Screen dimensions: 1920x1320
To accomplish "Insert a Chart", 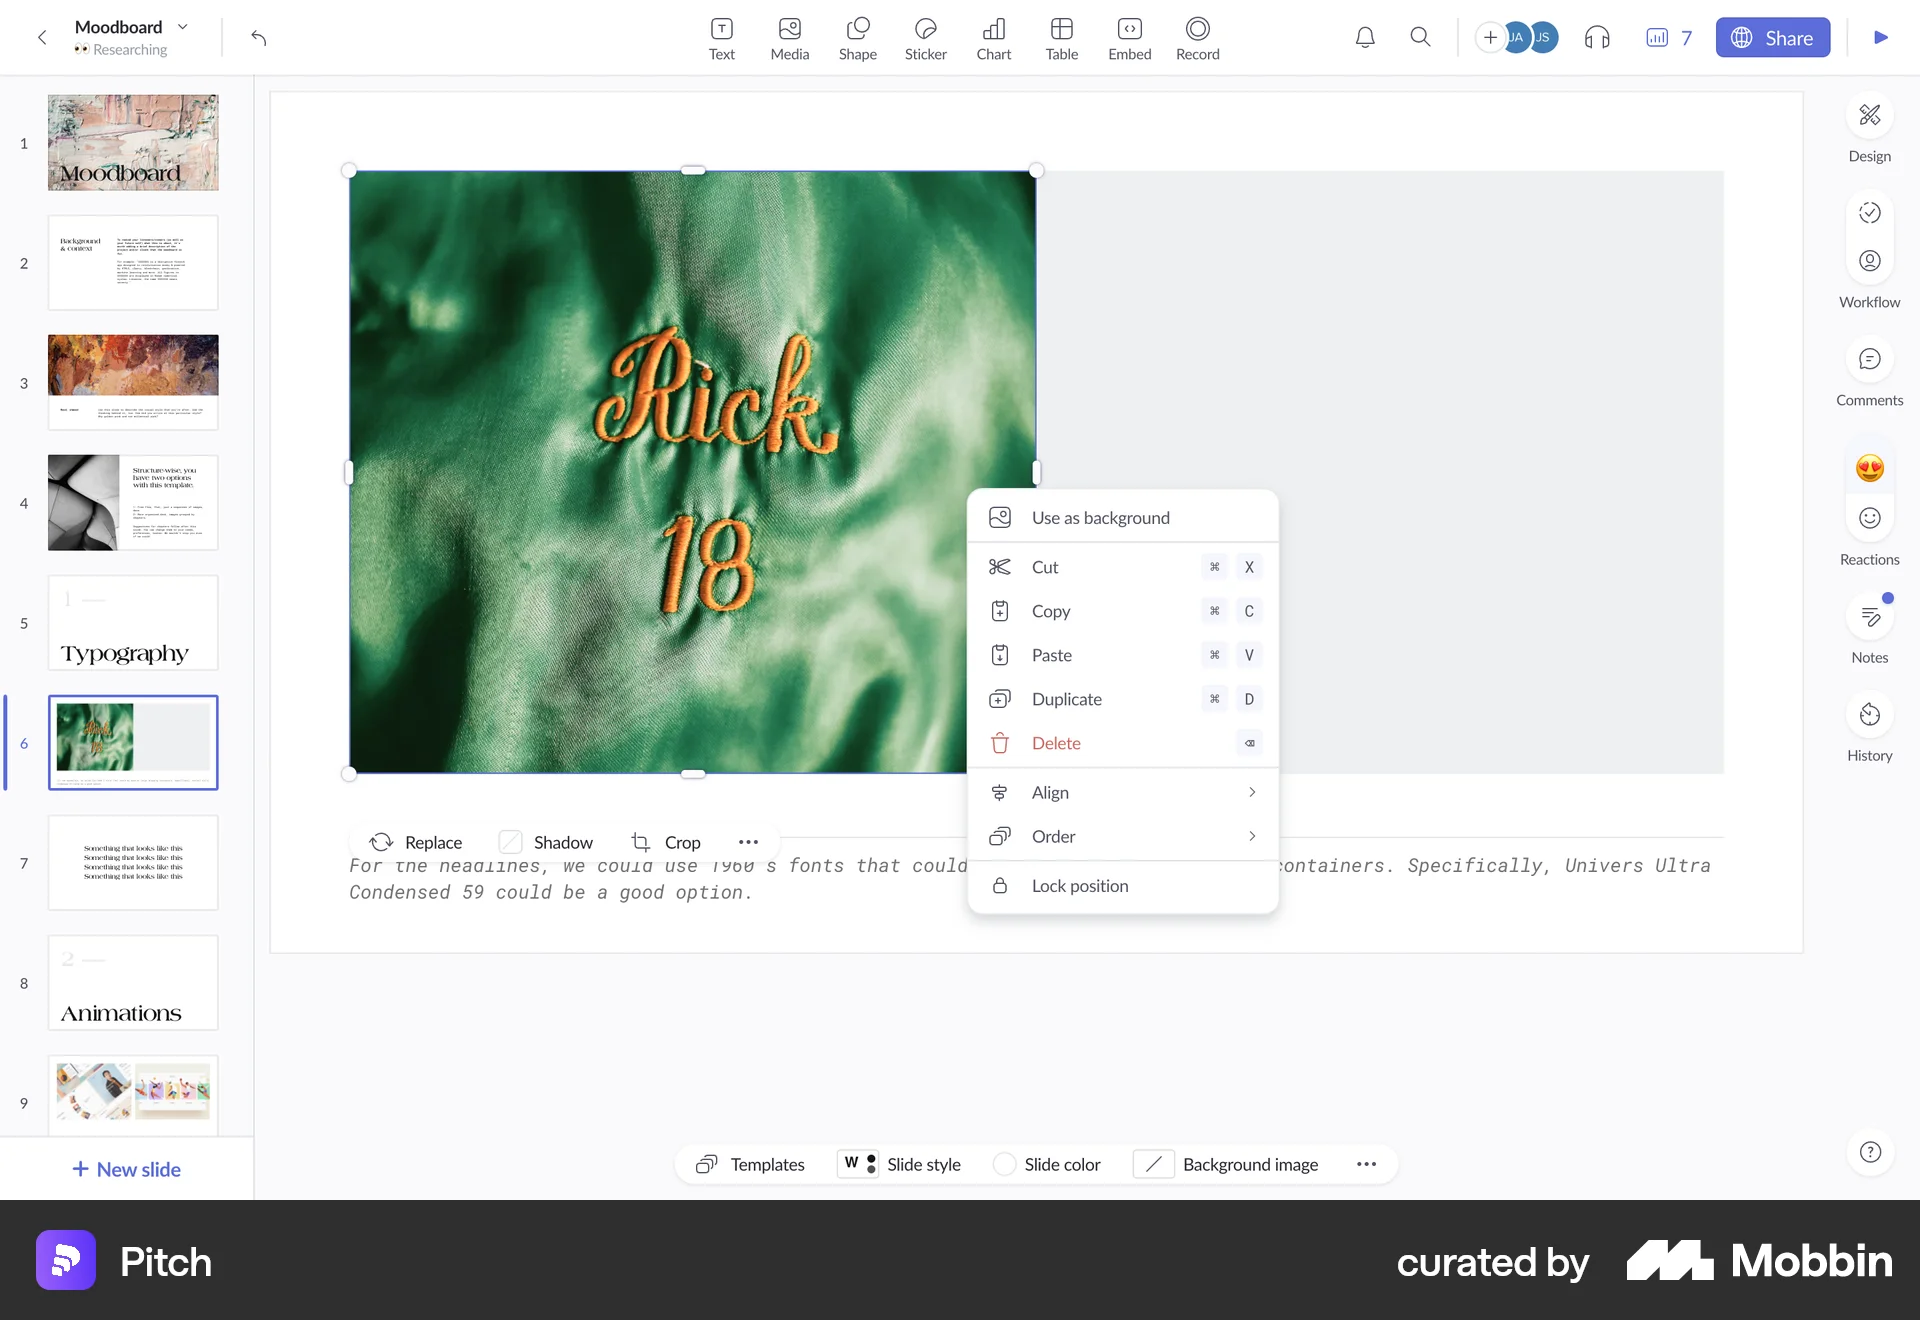I will coord(993,37).
